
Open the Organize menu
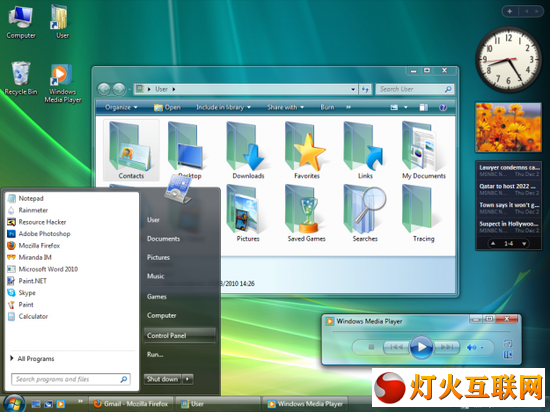click(x=121, y=107)
